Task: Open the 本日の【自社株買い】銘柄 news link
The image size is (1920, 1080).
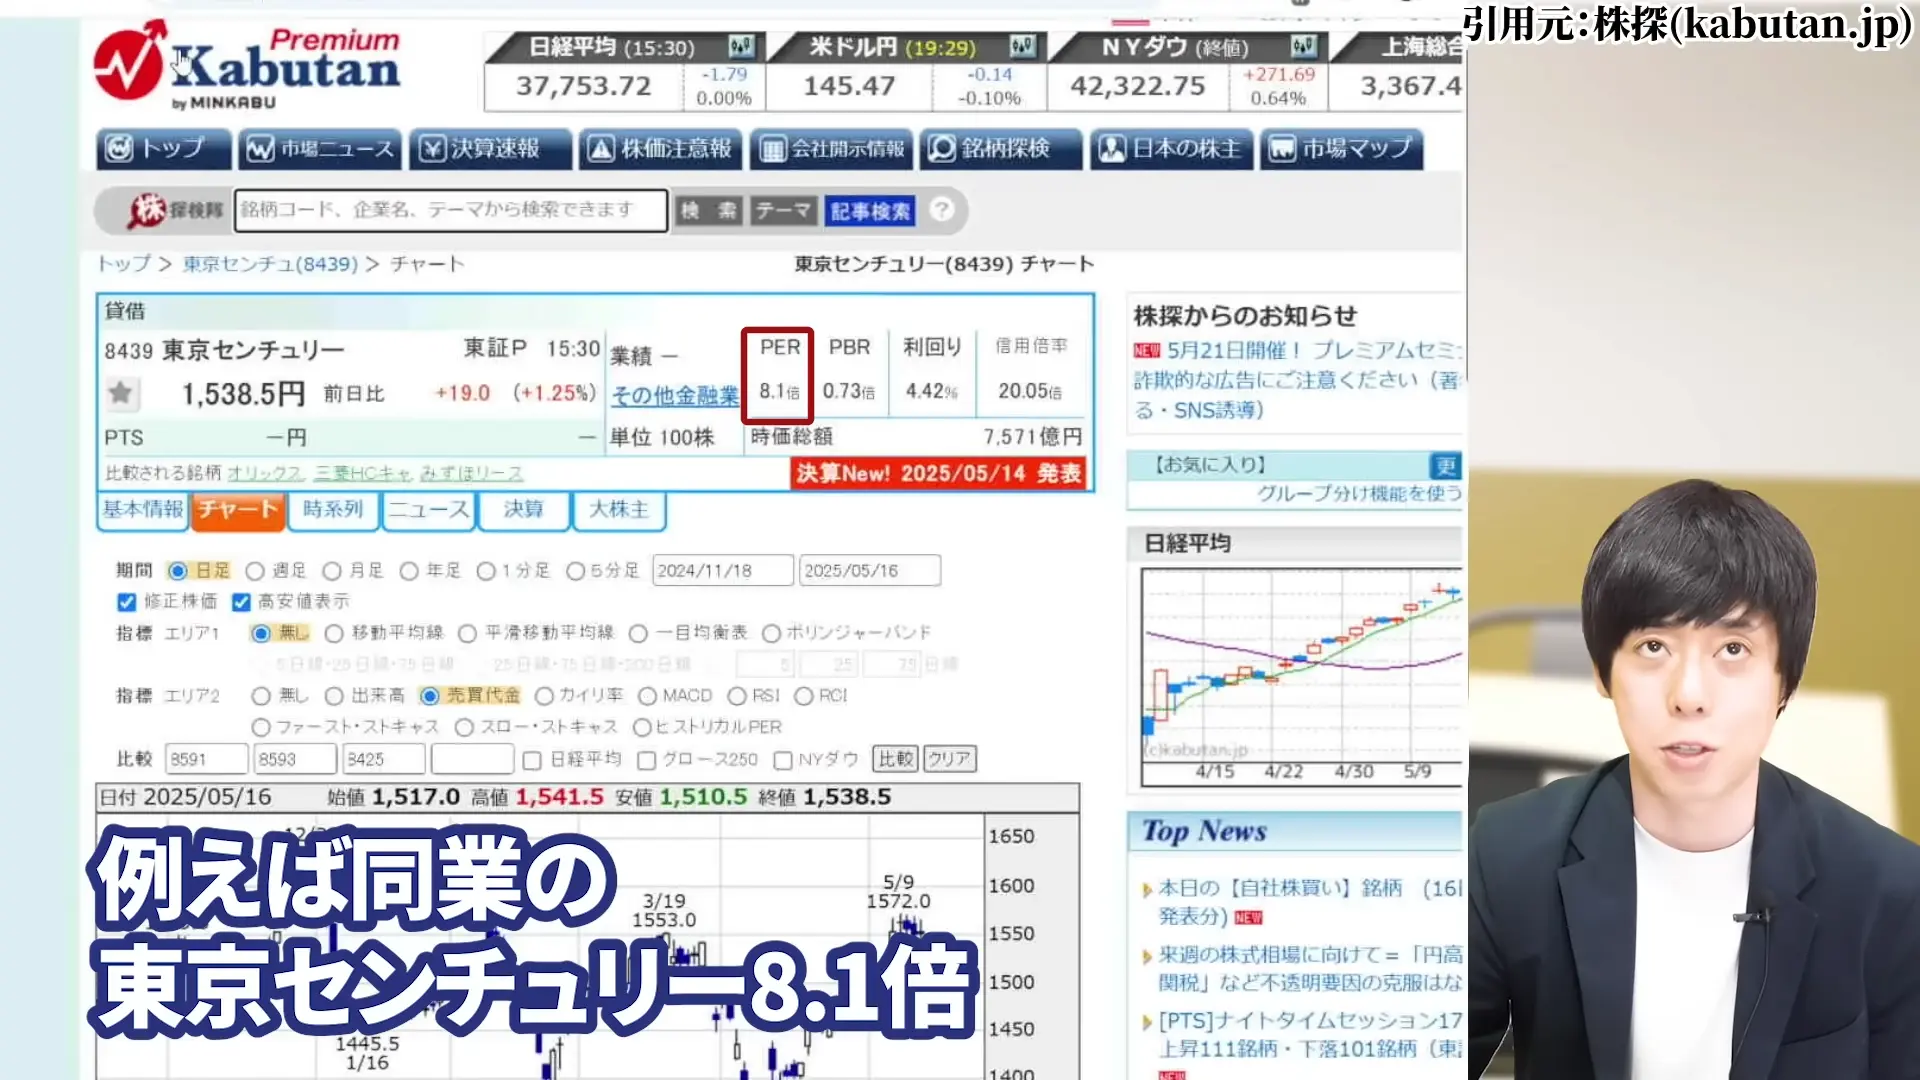Action: pyautogui.click(x=1310, y=901)
